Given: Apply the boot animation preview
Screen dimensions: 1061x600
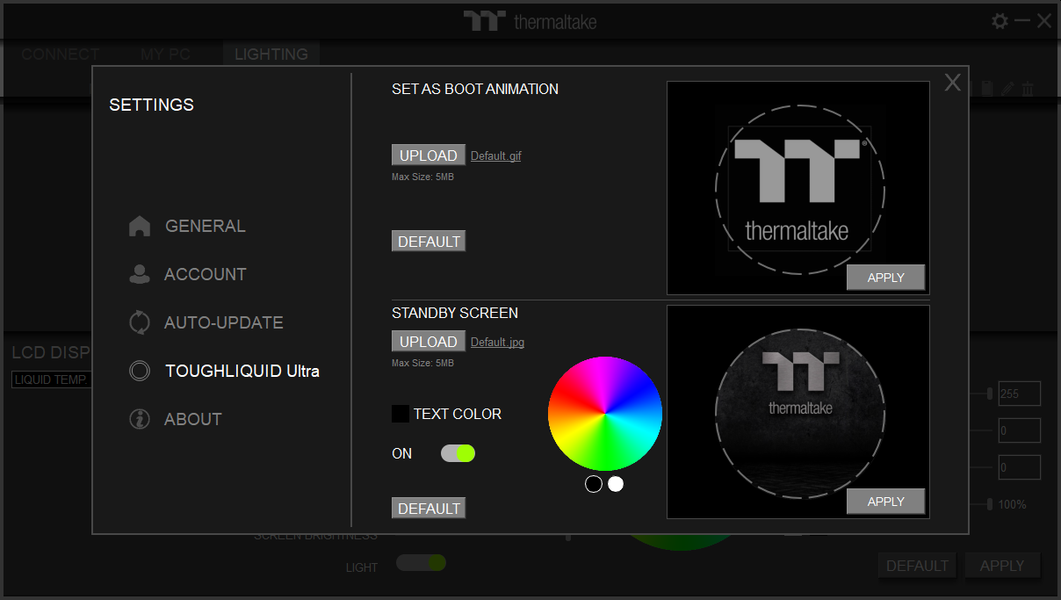Looking at the screenshot, I should (x=885, y=277).
